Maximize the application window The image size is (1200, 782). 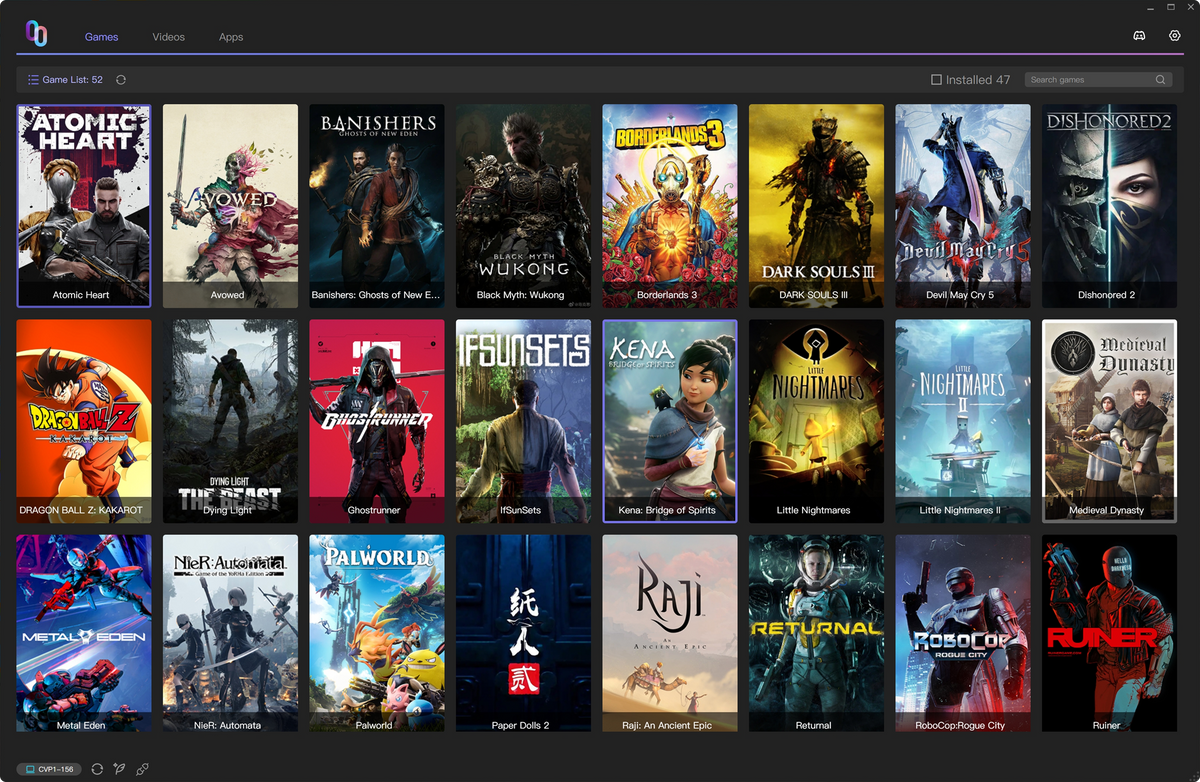pyautogui.click(x=1171, y=7)
